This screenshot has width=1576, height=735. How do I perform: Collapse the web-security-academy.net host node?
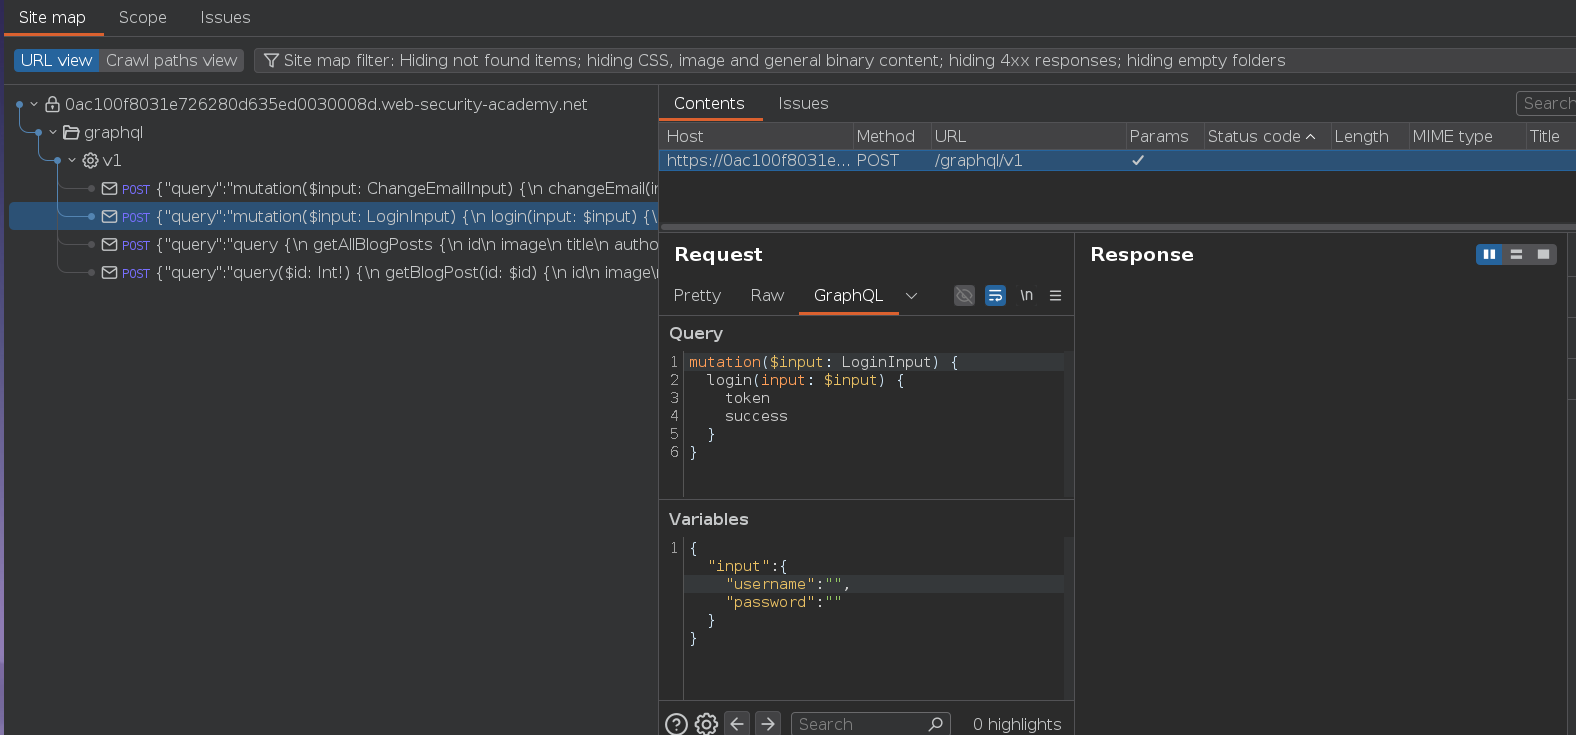click(34, 104)
